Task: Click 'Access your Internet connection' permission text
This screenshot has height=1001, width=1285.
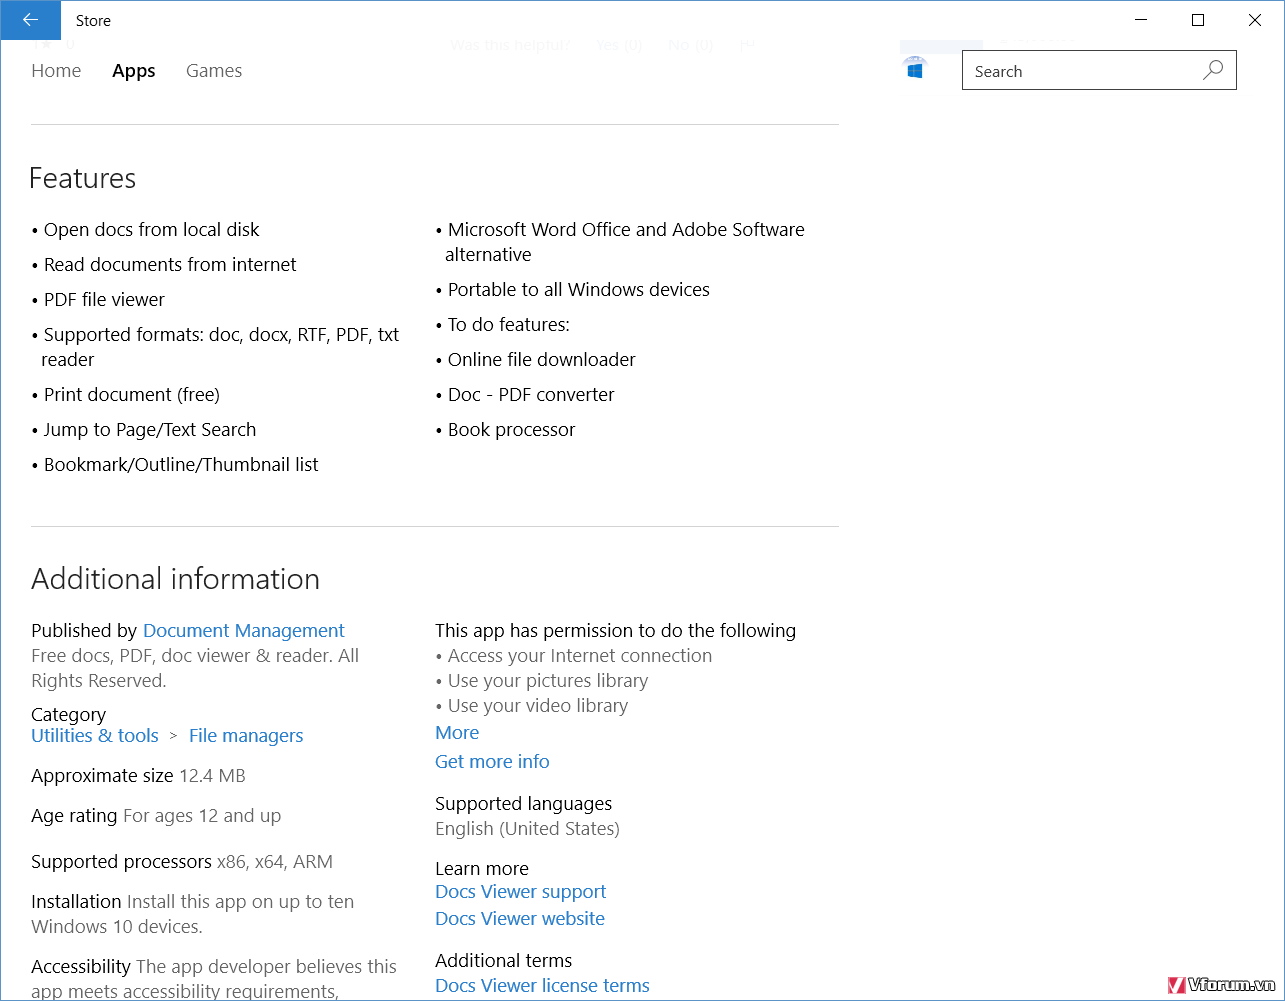Action: click(580, 656)
